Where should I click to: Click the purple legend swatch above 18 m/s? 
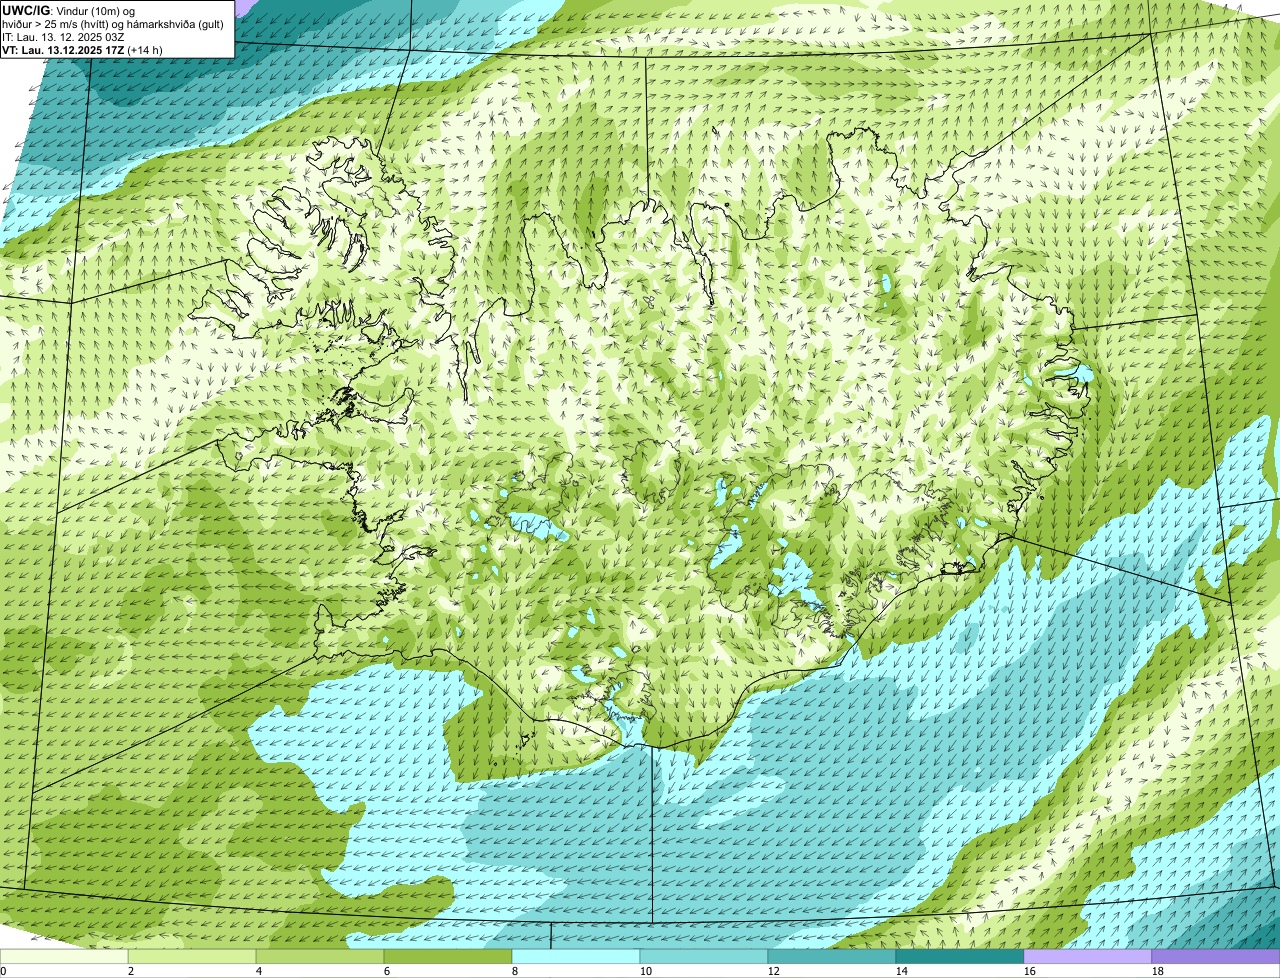(x=1216, y=956)
